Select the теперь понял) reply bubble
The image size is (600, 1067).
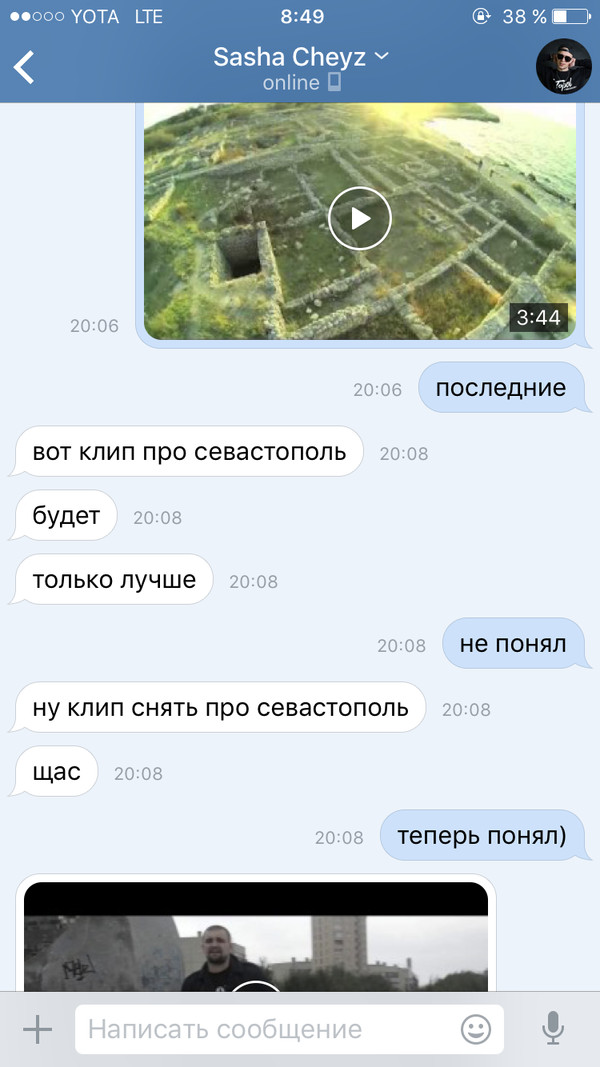(x=482, y=836)
